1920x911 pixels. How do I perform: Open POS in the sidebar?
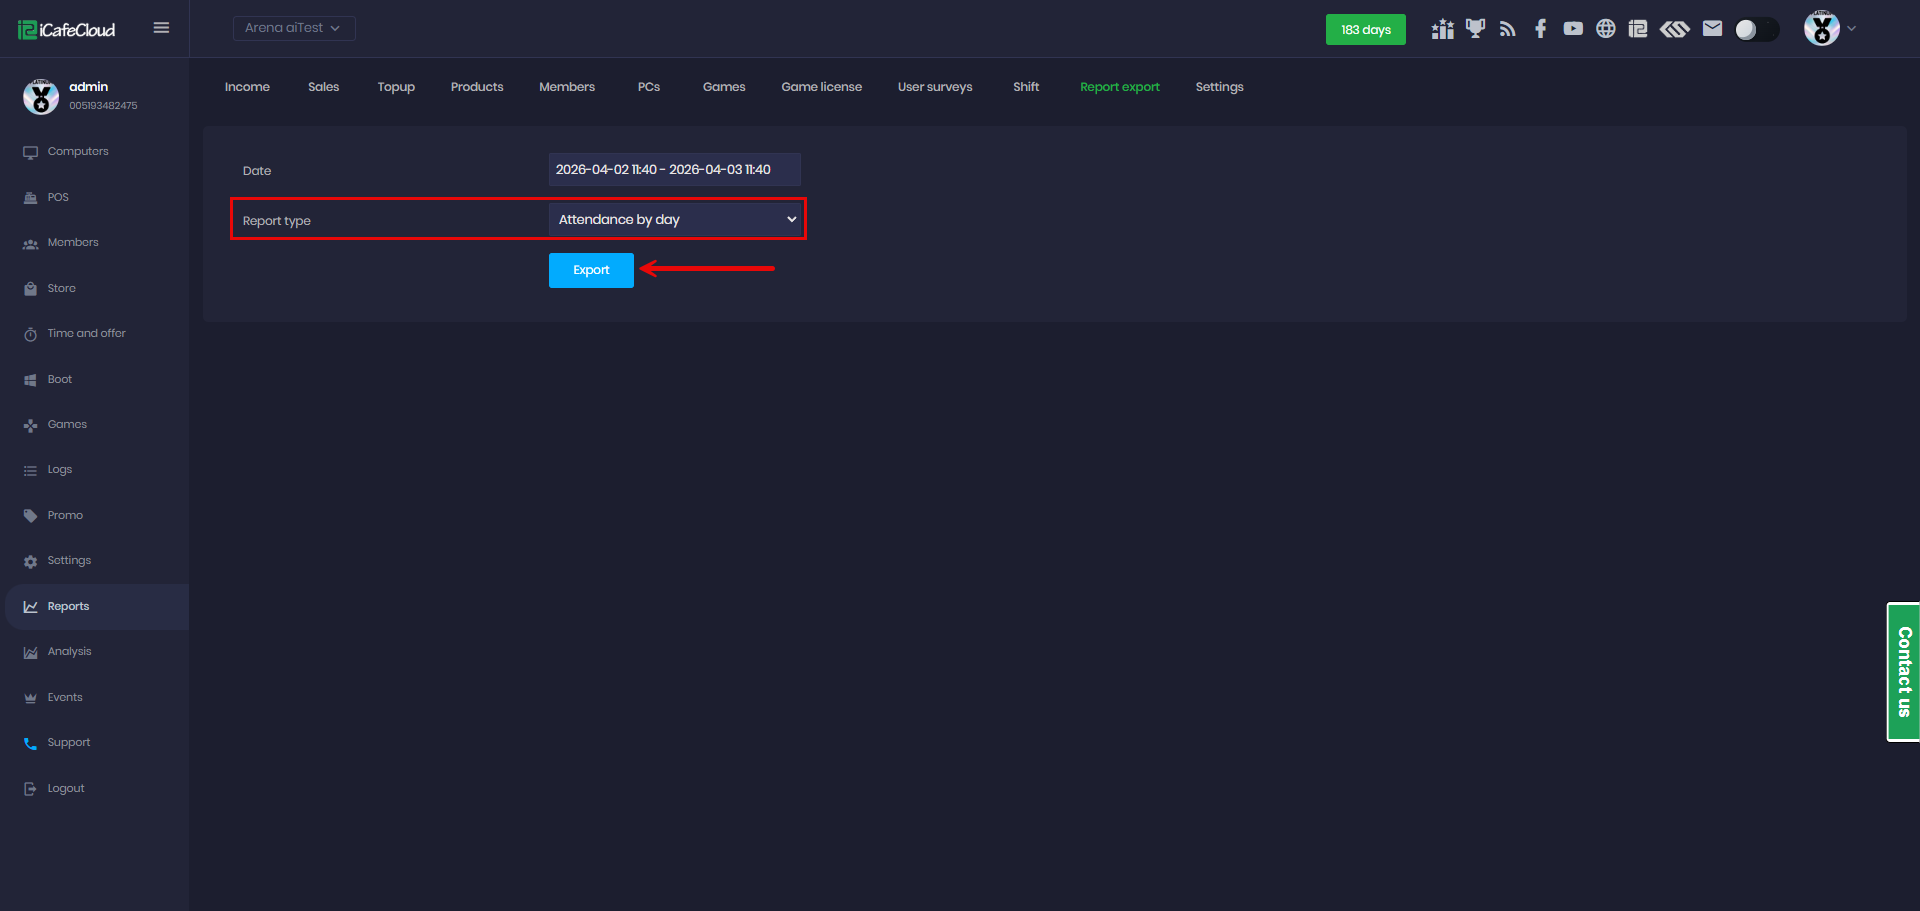[58, 198]
